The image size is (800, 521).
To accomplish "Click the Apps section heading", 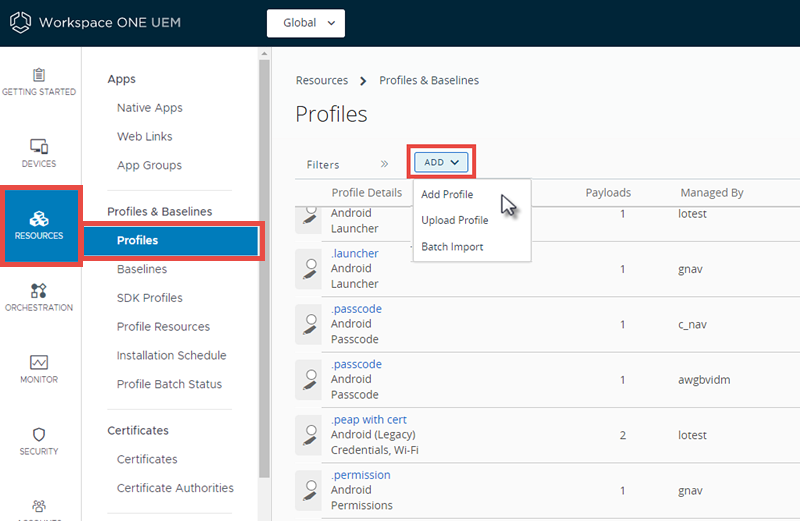I will click(x=121, y=79).
